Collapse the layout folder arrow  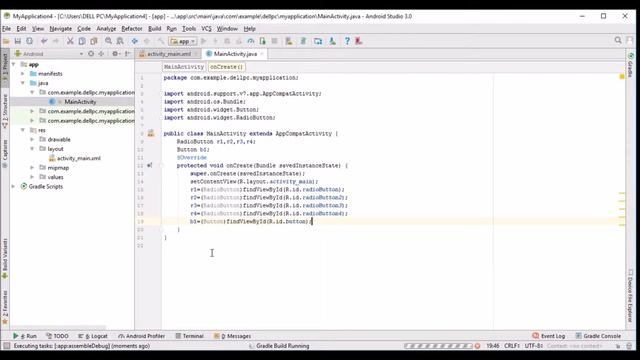click(32, 149)
